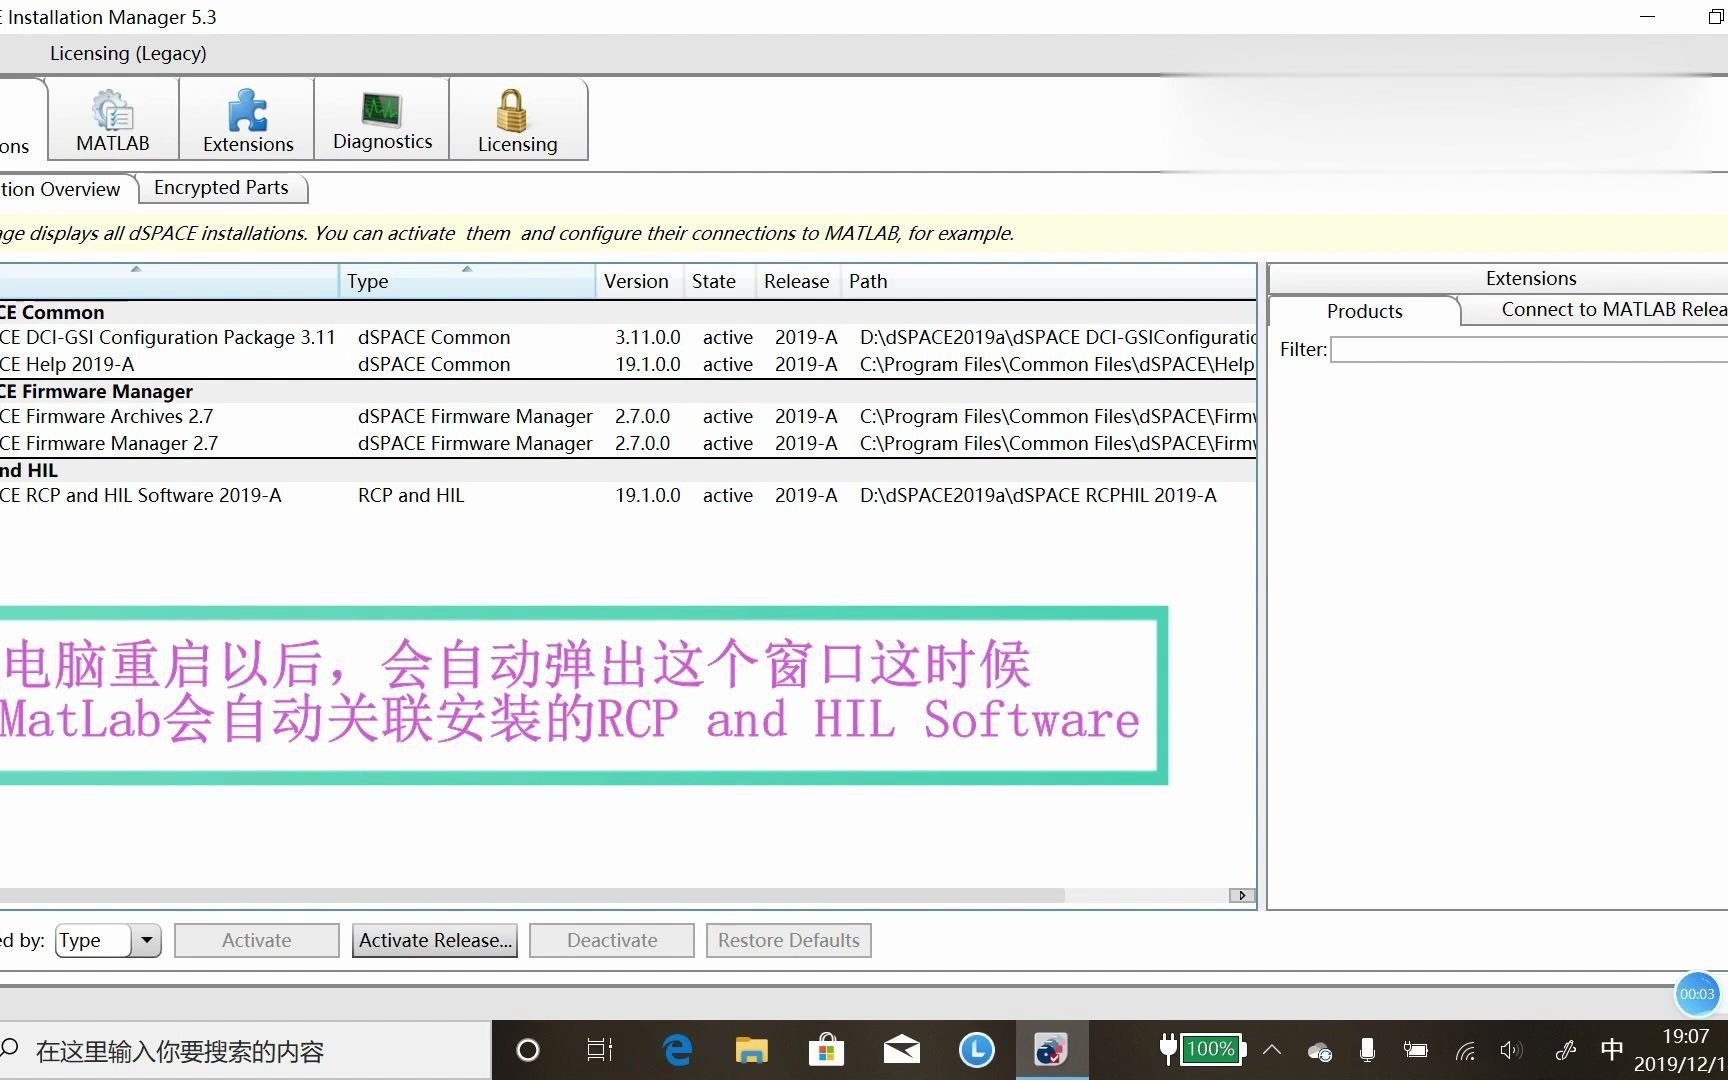Click the Windows search box
The height and width of the screenshot is (1080, 1728).
(245, 1051)
